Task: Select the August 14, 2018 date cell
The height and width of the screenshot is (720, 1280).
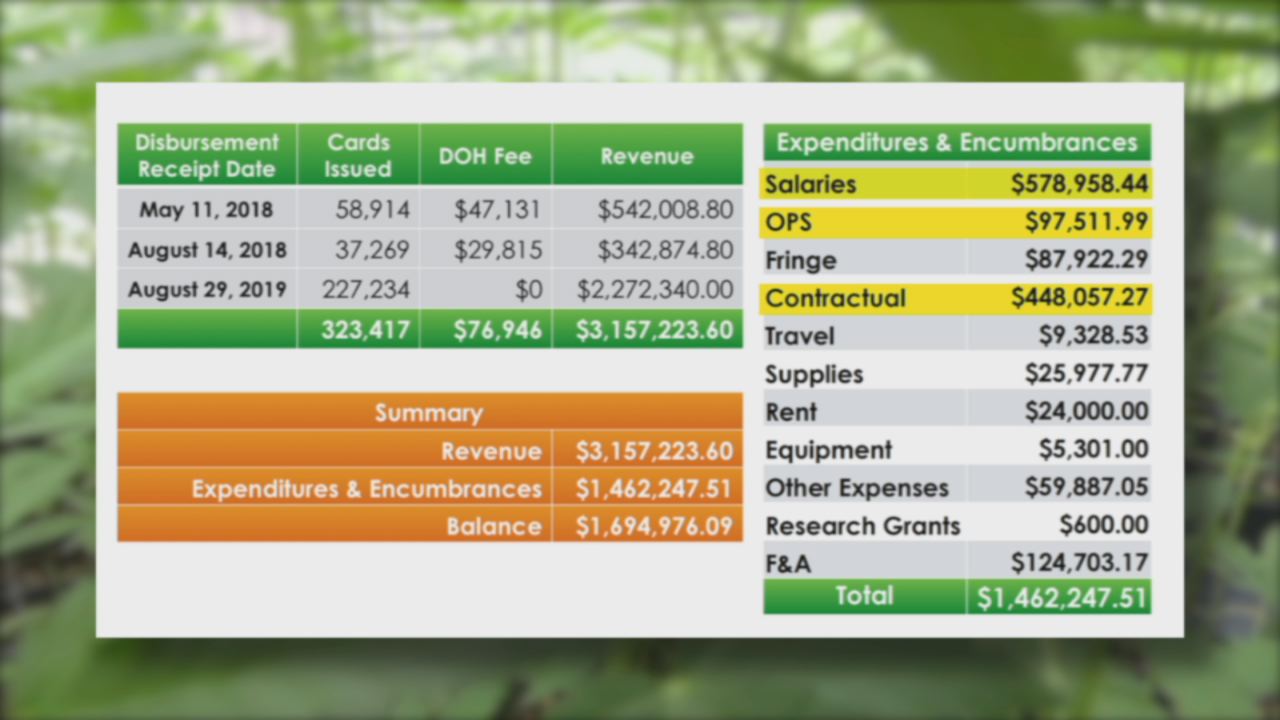Action: (x=206, y=250)
